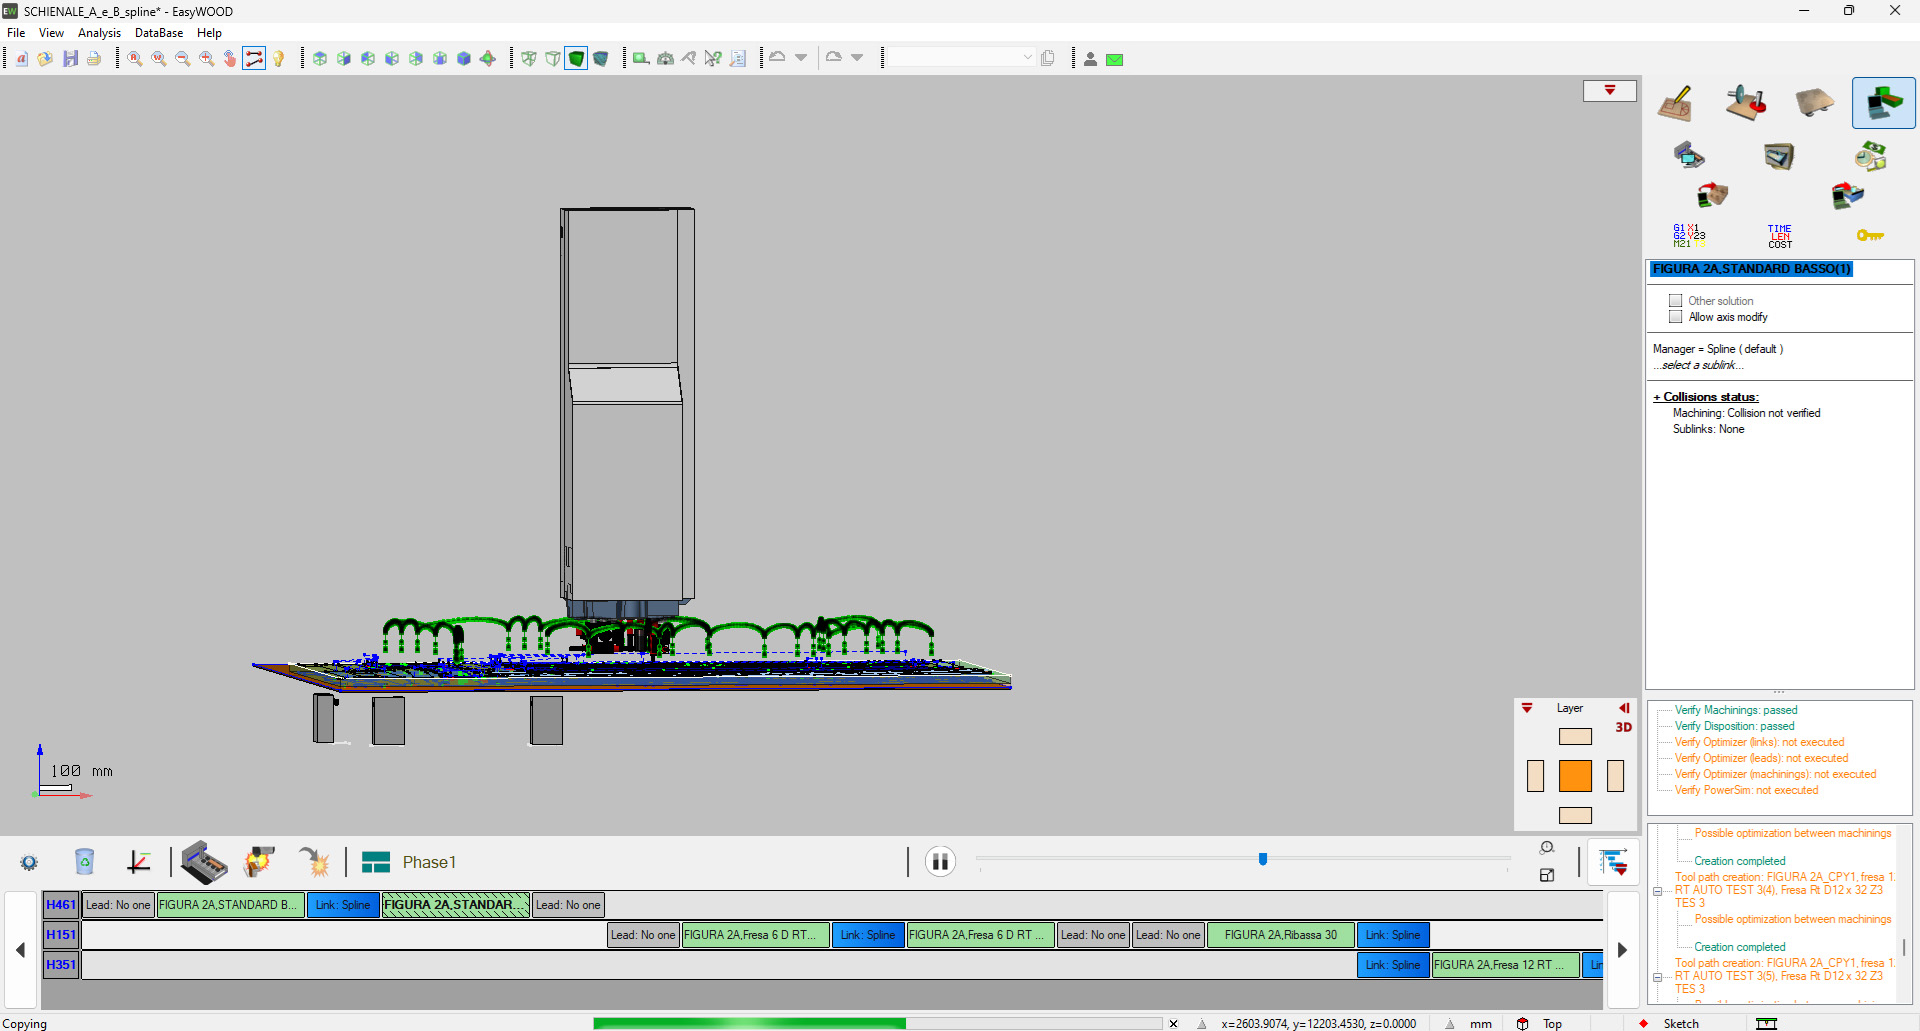Viewport: 1920px width, 1031px height.
Task: Click the zoom in magnifier icon
Action: click(x=206, y=59)
